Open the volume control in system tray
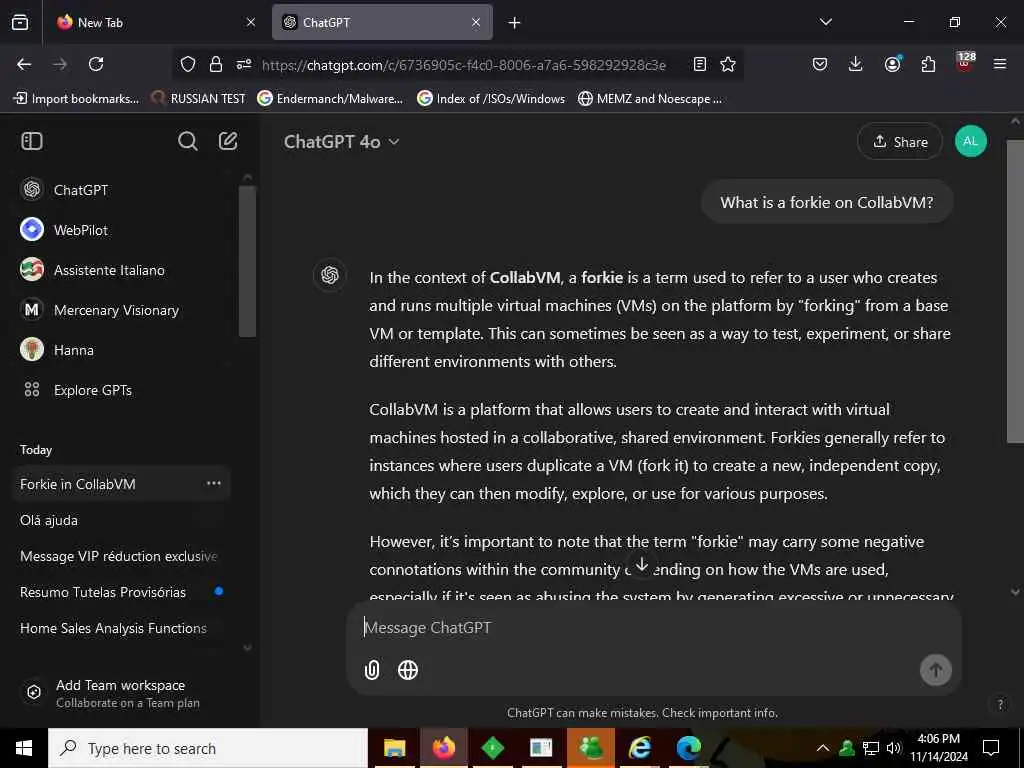Viewport: 1024px width, 768px height. (x=893, y=748)
